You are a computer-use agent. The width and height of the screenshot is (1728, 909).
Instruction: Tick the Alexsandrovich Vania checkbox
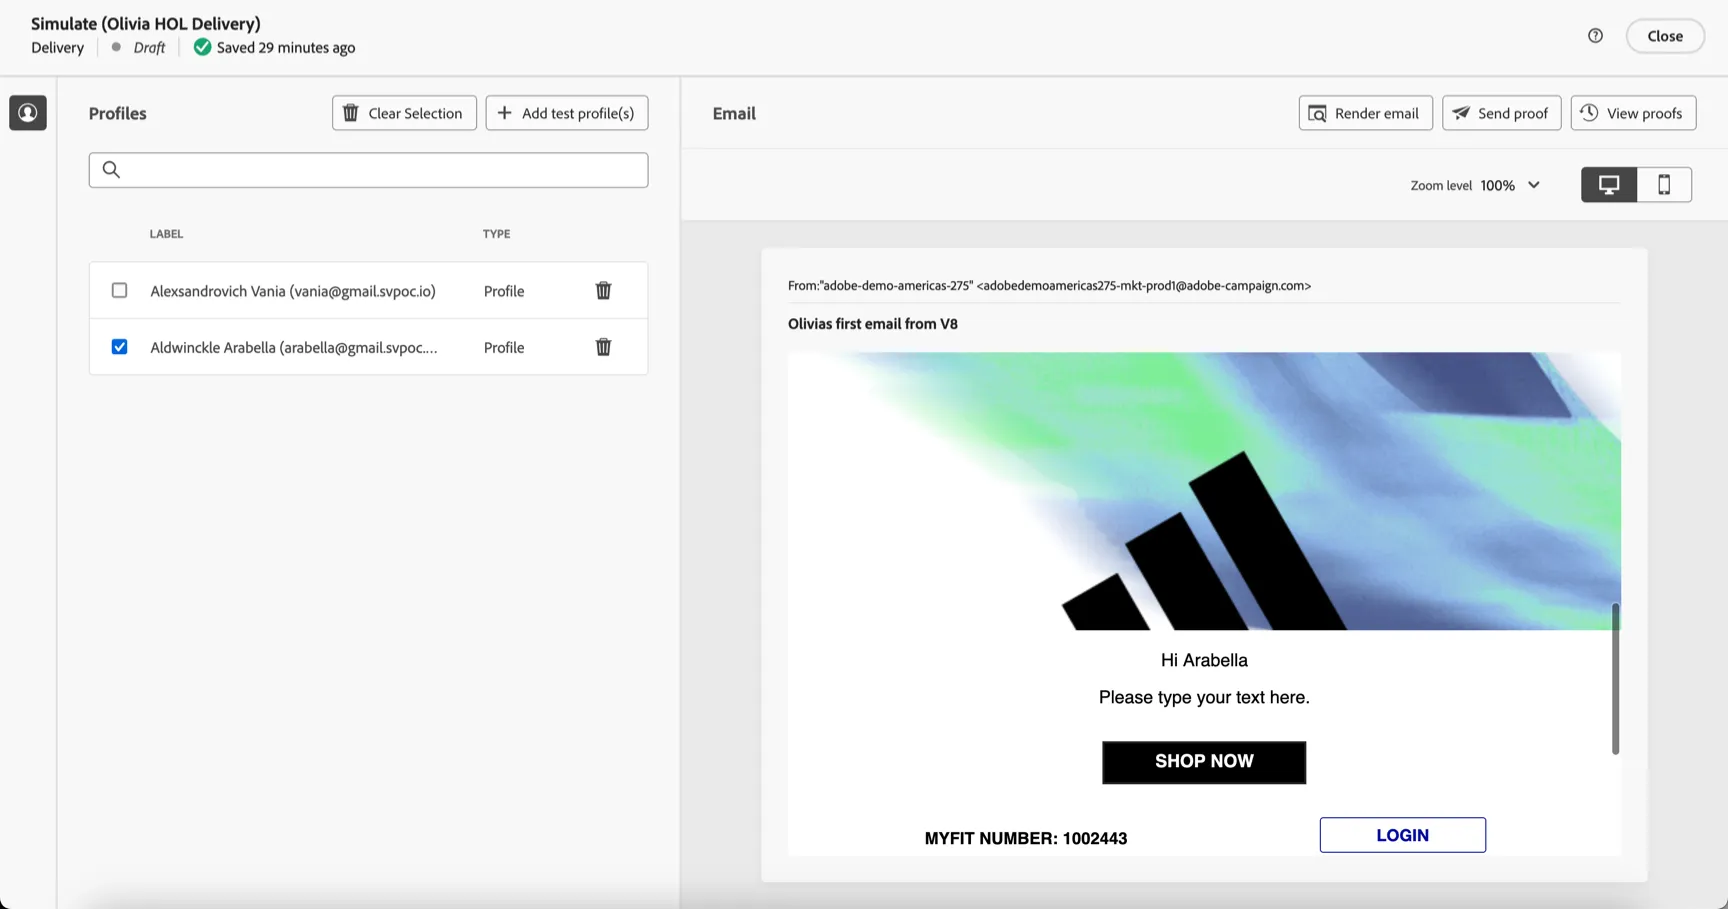coord(119,290)
